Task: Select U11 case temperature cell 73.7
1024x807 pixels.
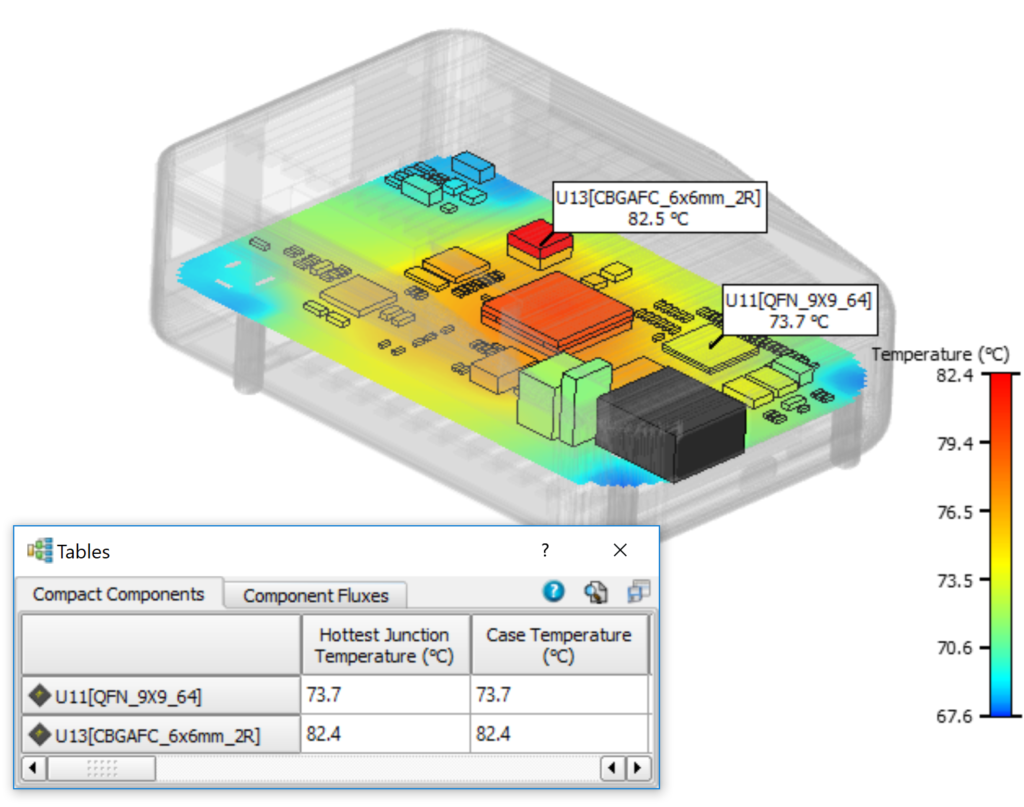Action: 558,695
